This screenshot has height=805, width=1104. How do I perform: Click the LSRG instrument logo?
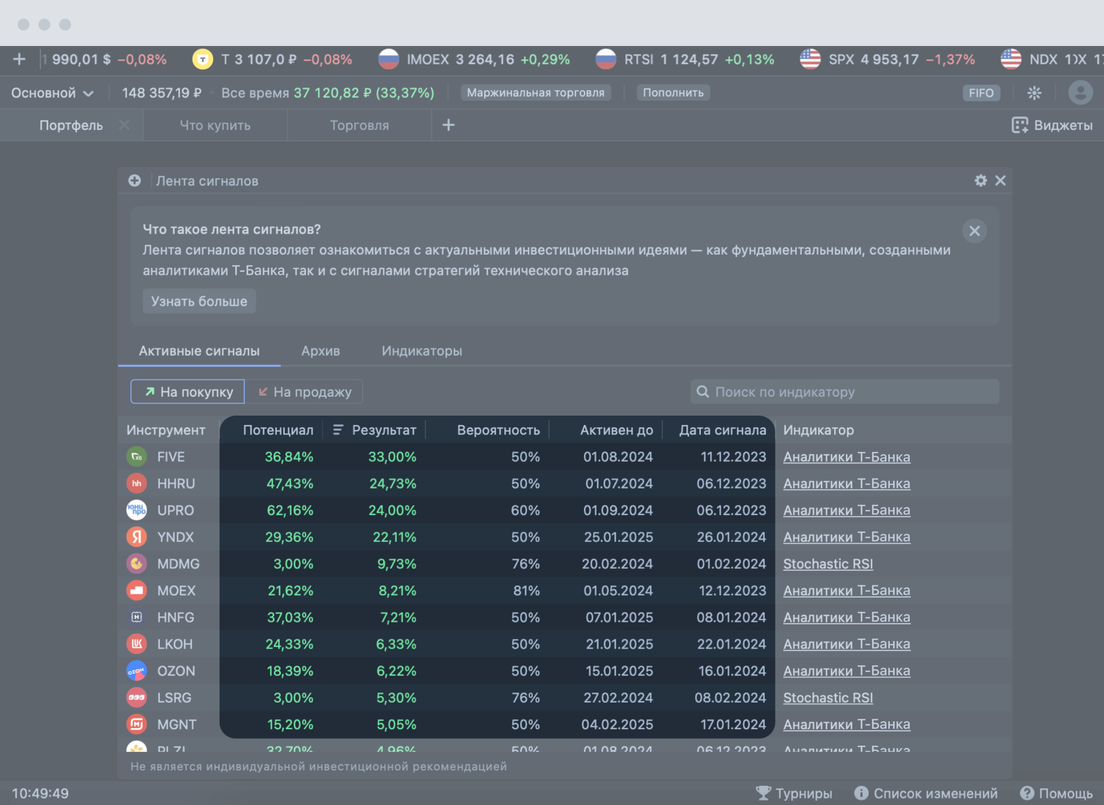pos(137,698)
